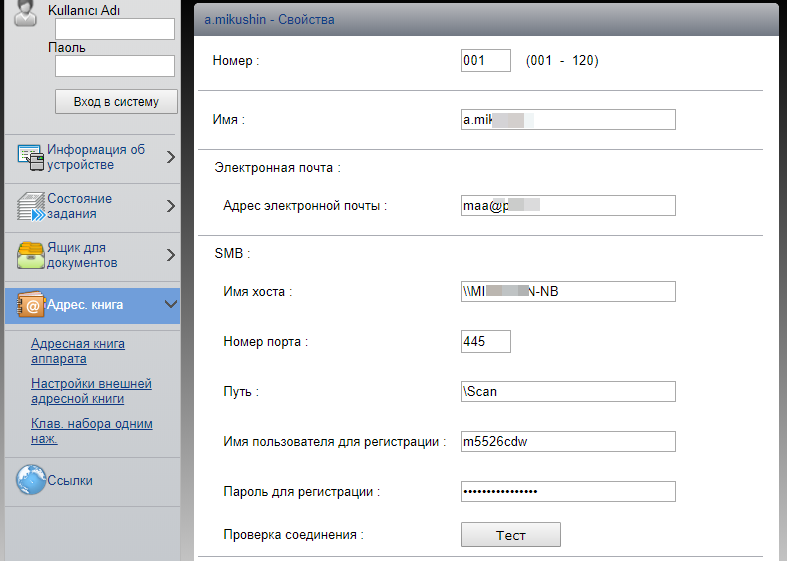Expand the Информация об устройстве chevron

171,158
